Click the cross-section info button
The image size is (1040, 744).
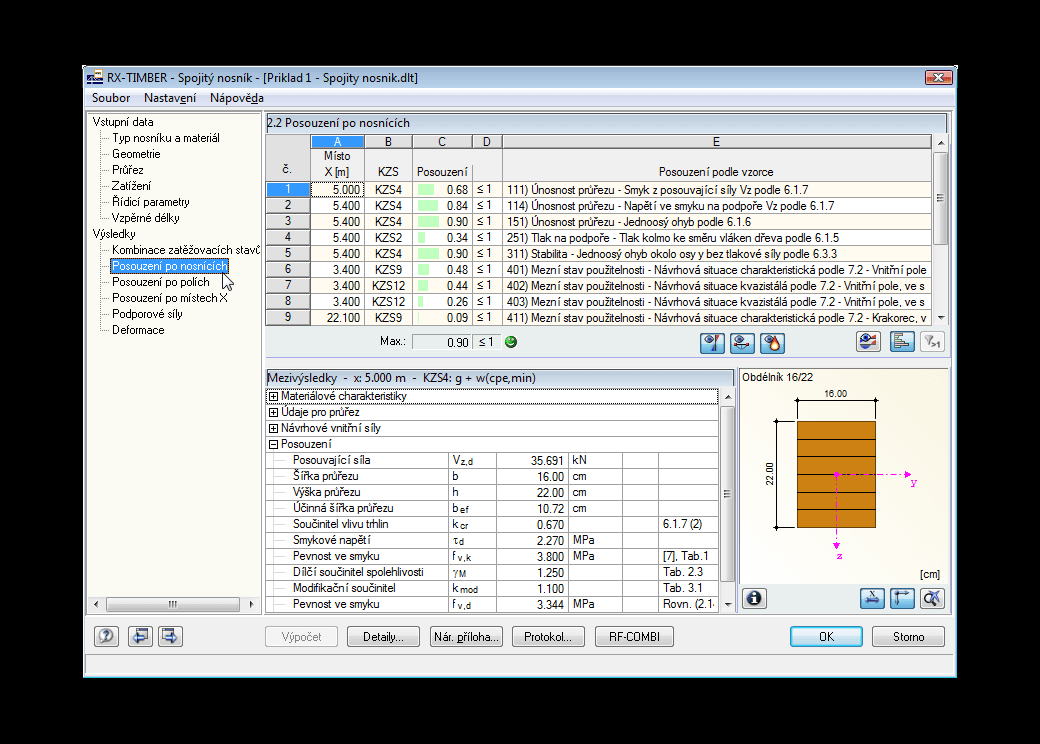[x=754, y=598]
